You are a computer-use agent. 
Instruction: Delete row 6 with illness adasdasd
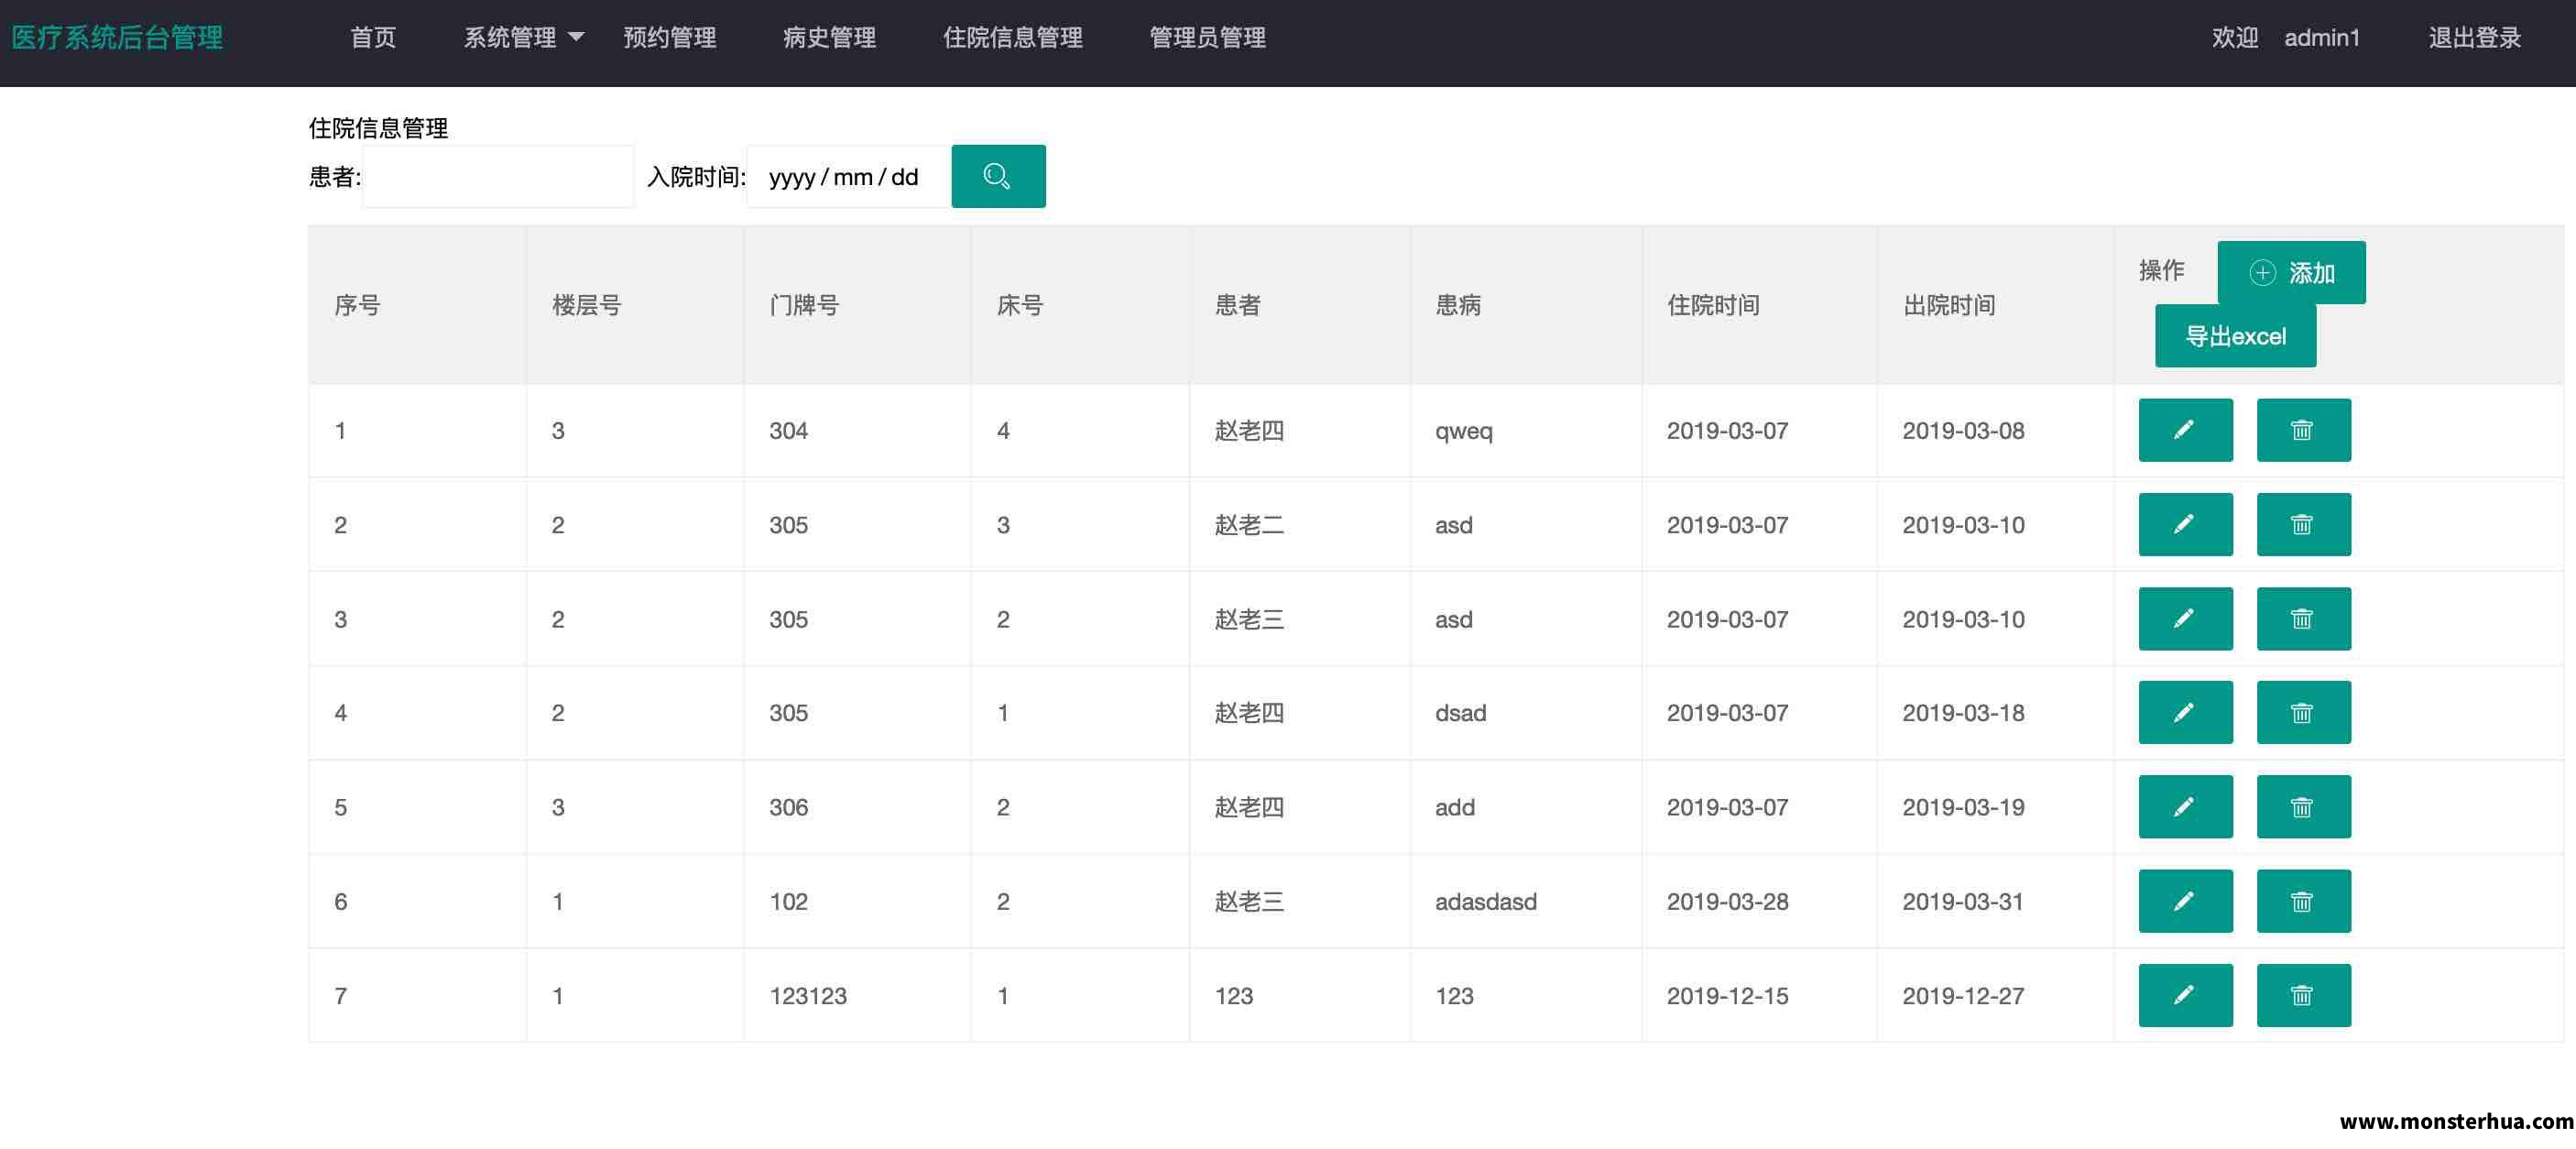coord(2303,901)
